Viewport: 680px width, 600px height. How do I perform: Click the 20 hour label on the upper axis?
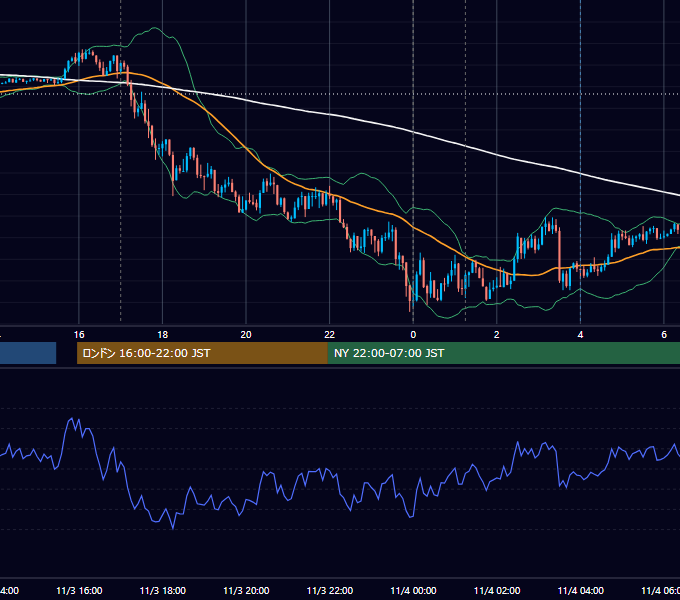pos(246,335)
